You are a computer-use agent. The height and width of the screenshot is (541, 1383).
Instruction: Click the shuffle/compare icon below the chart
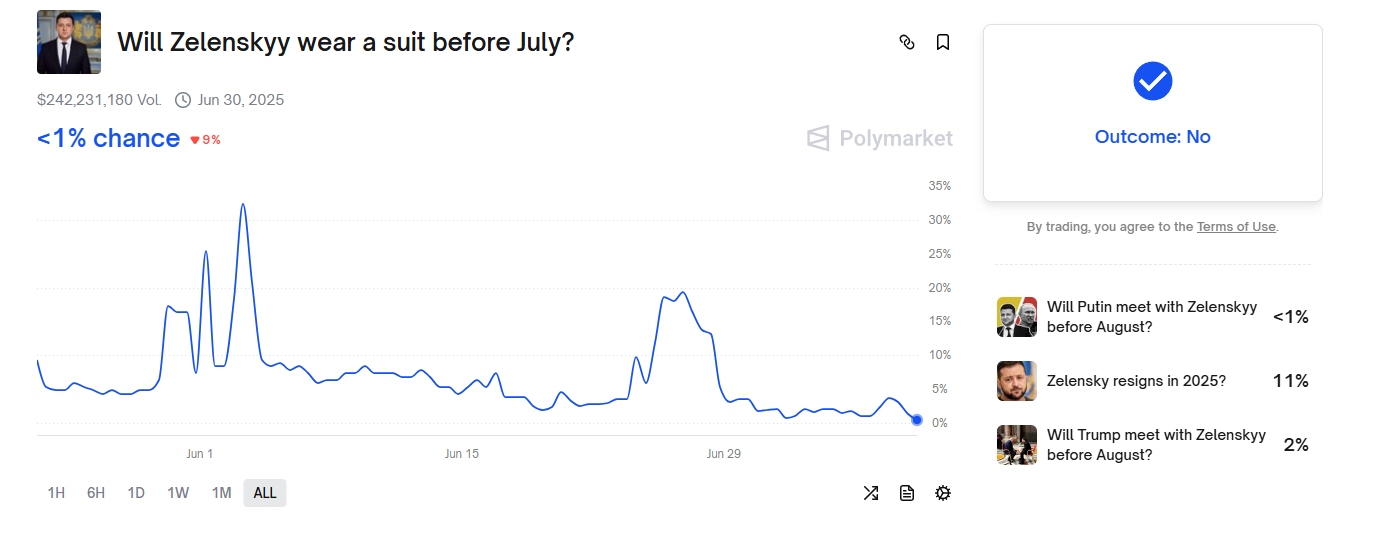[871, 493]
